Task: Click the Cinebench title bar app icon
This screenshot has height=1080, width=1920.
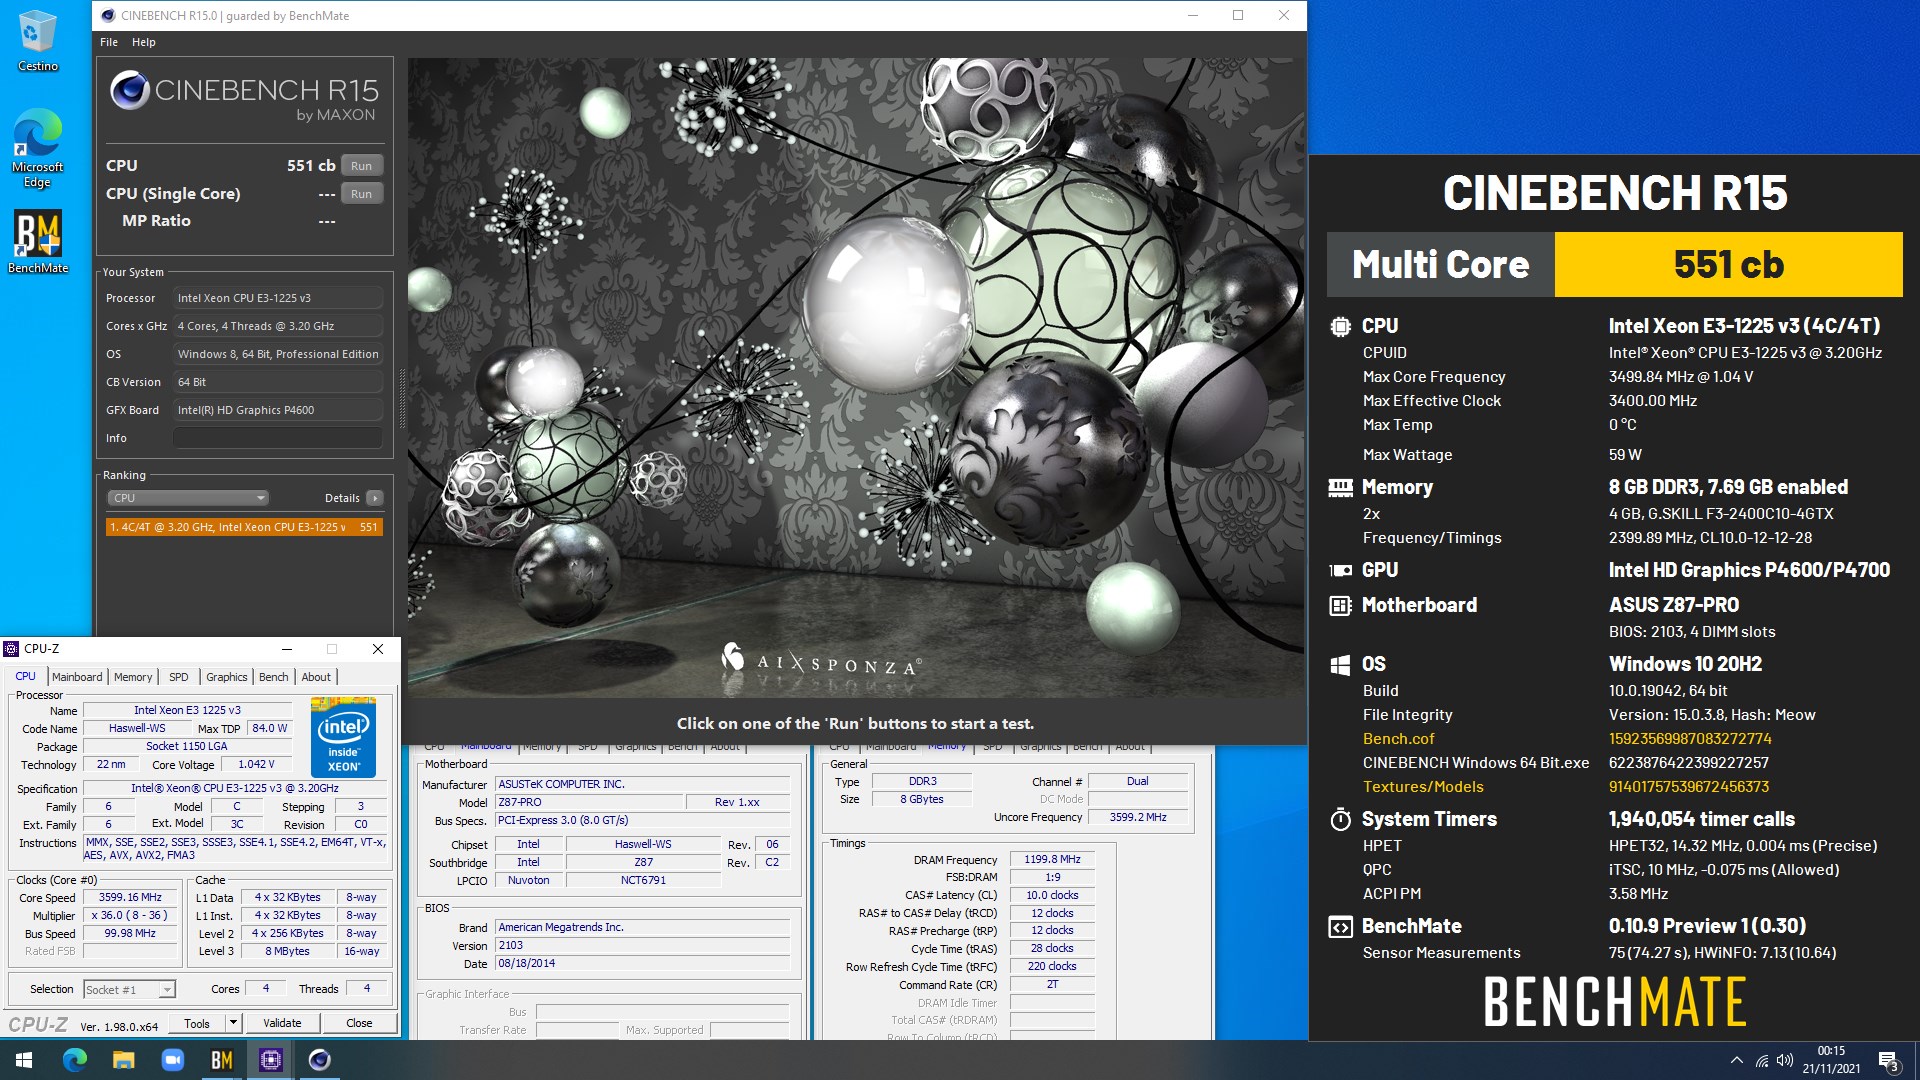Action: point(109,16)
